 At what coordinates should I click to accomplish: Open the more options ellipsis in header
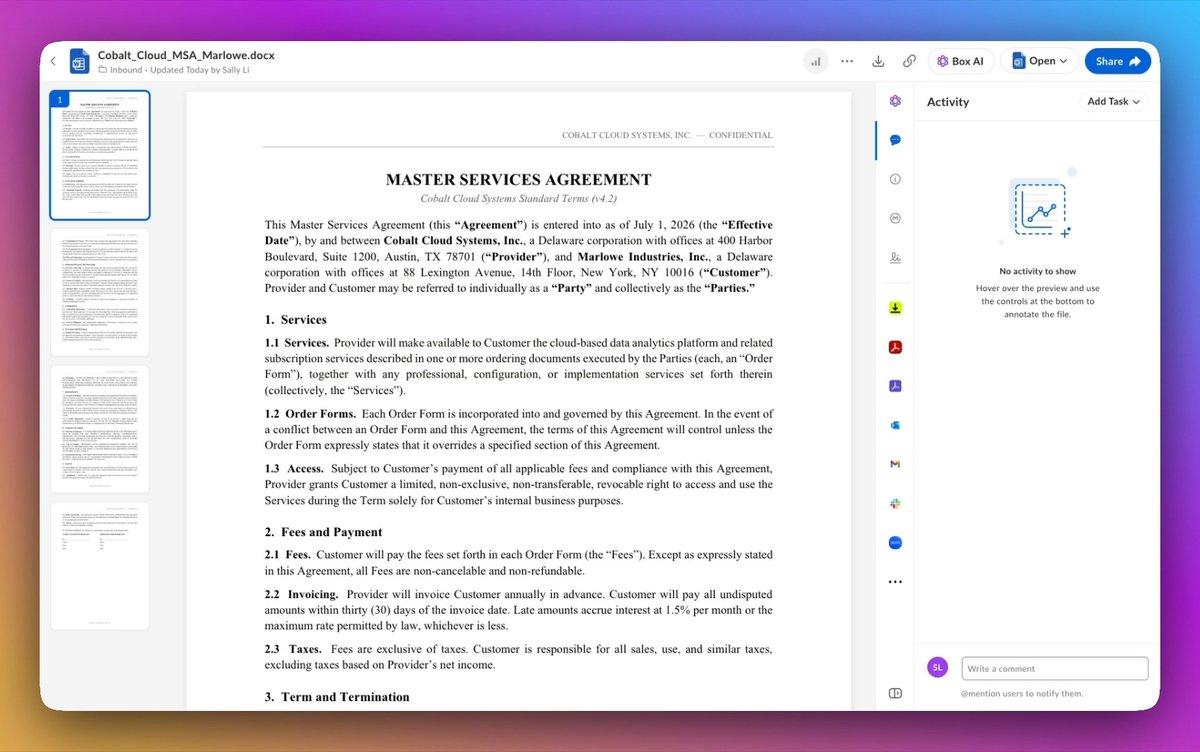pyautogui.click(x=847, y=61)
